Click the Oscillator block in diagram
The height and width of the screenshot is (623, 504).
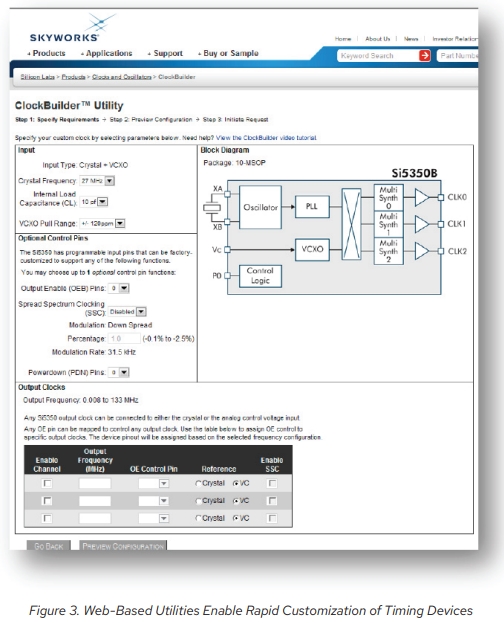(260, 207)
